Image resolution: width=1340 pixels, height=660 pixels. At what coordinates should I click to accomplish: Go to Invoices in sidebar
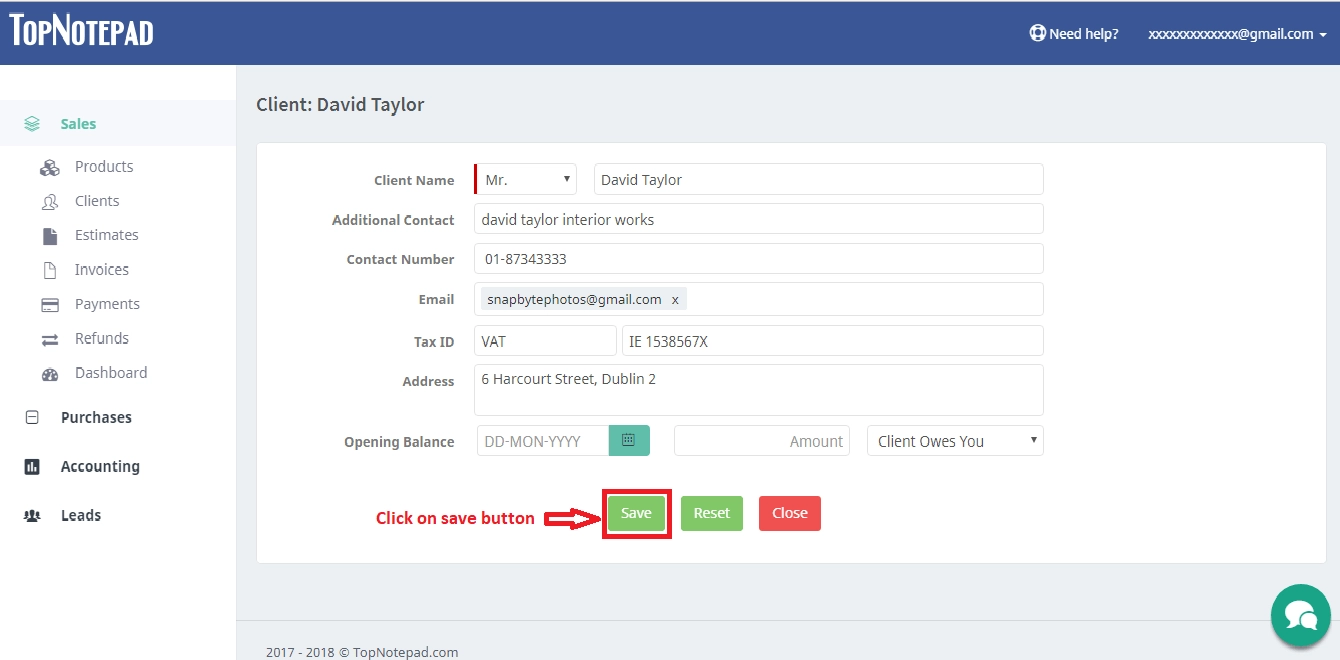point(102,270)
